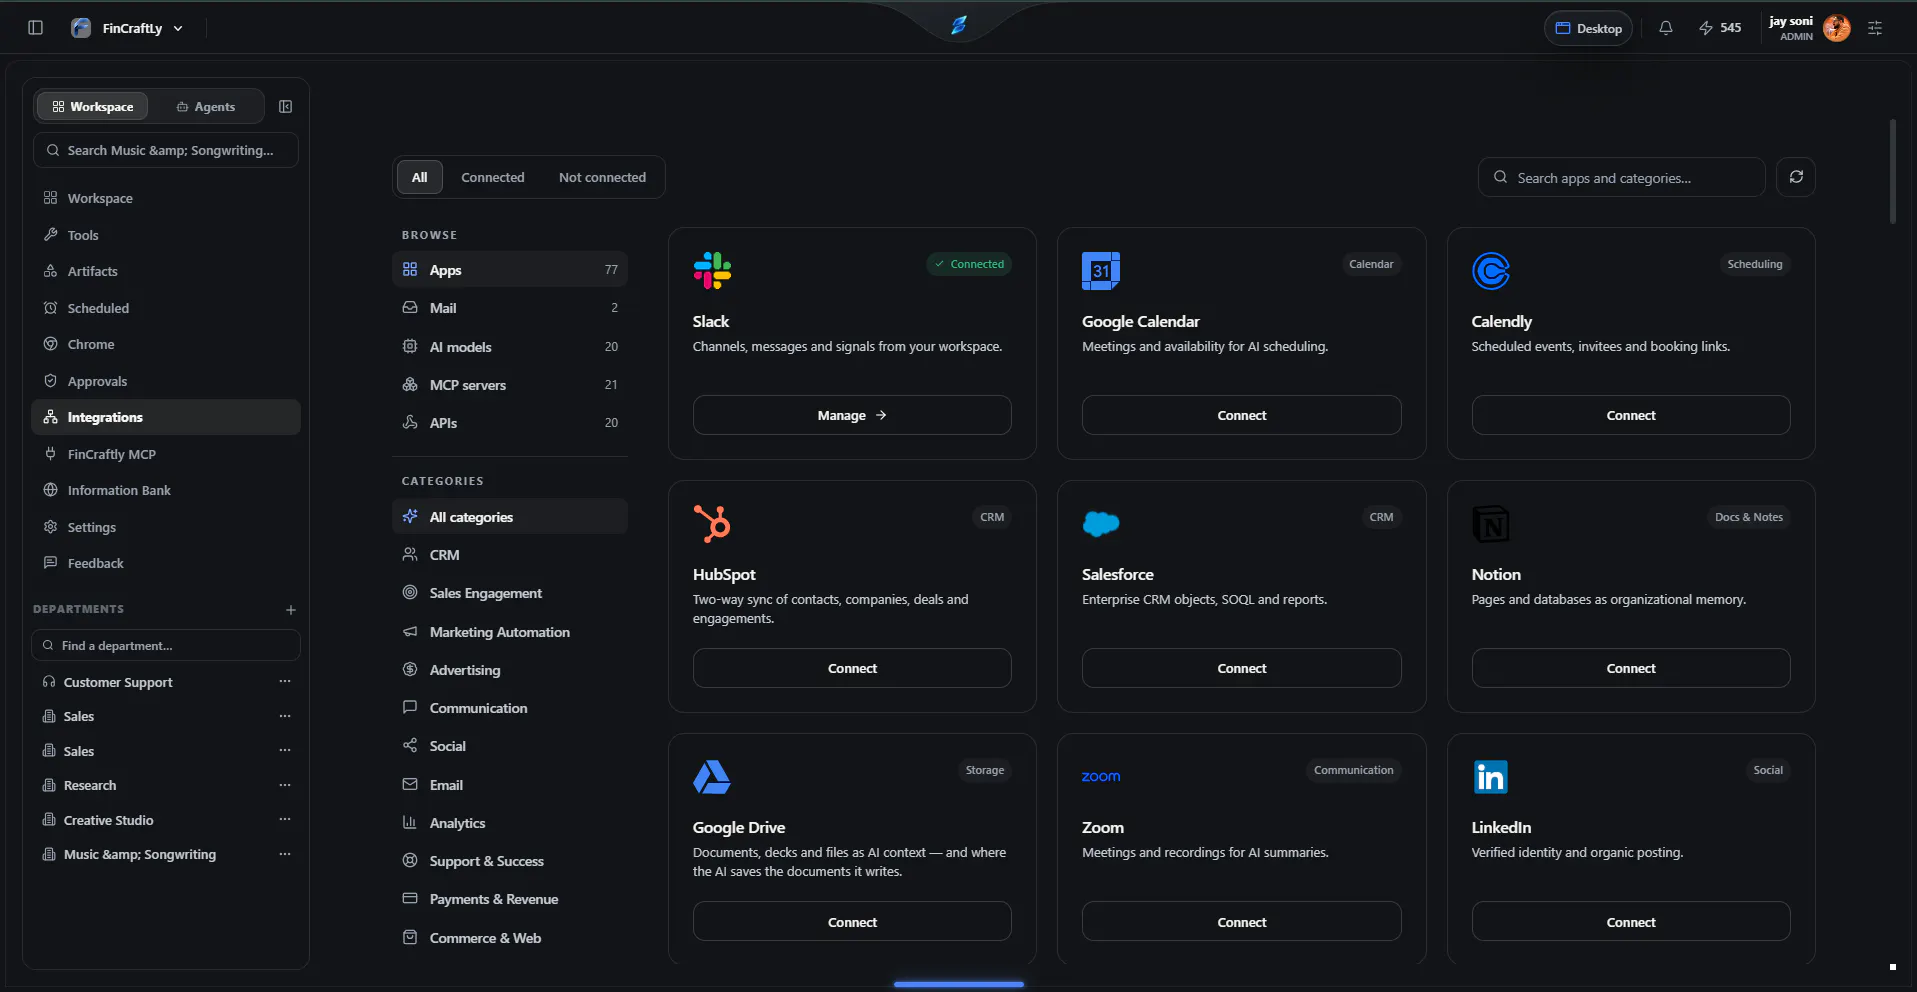Show the All integrations filter
Screen dimensions: 1917x992
[420, 177]
